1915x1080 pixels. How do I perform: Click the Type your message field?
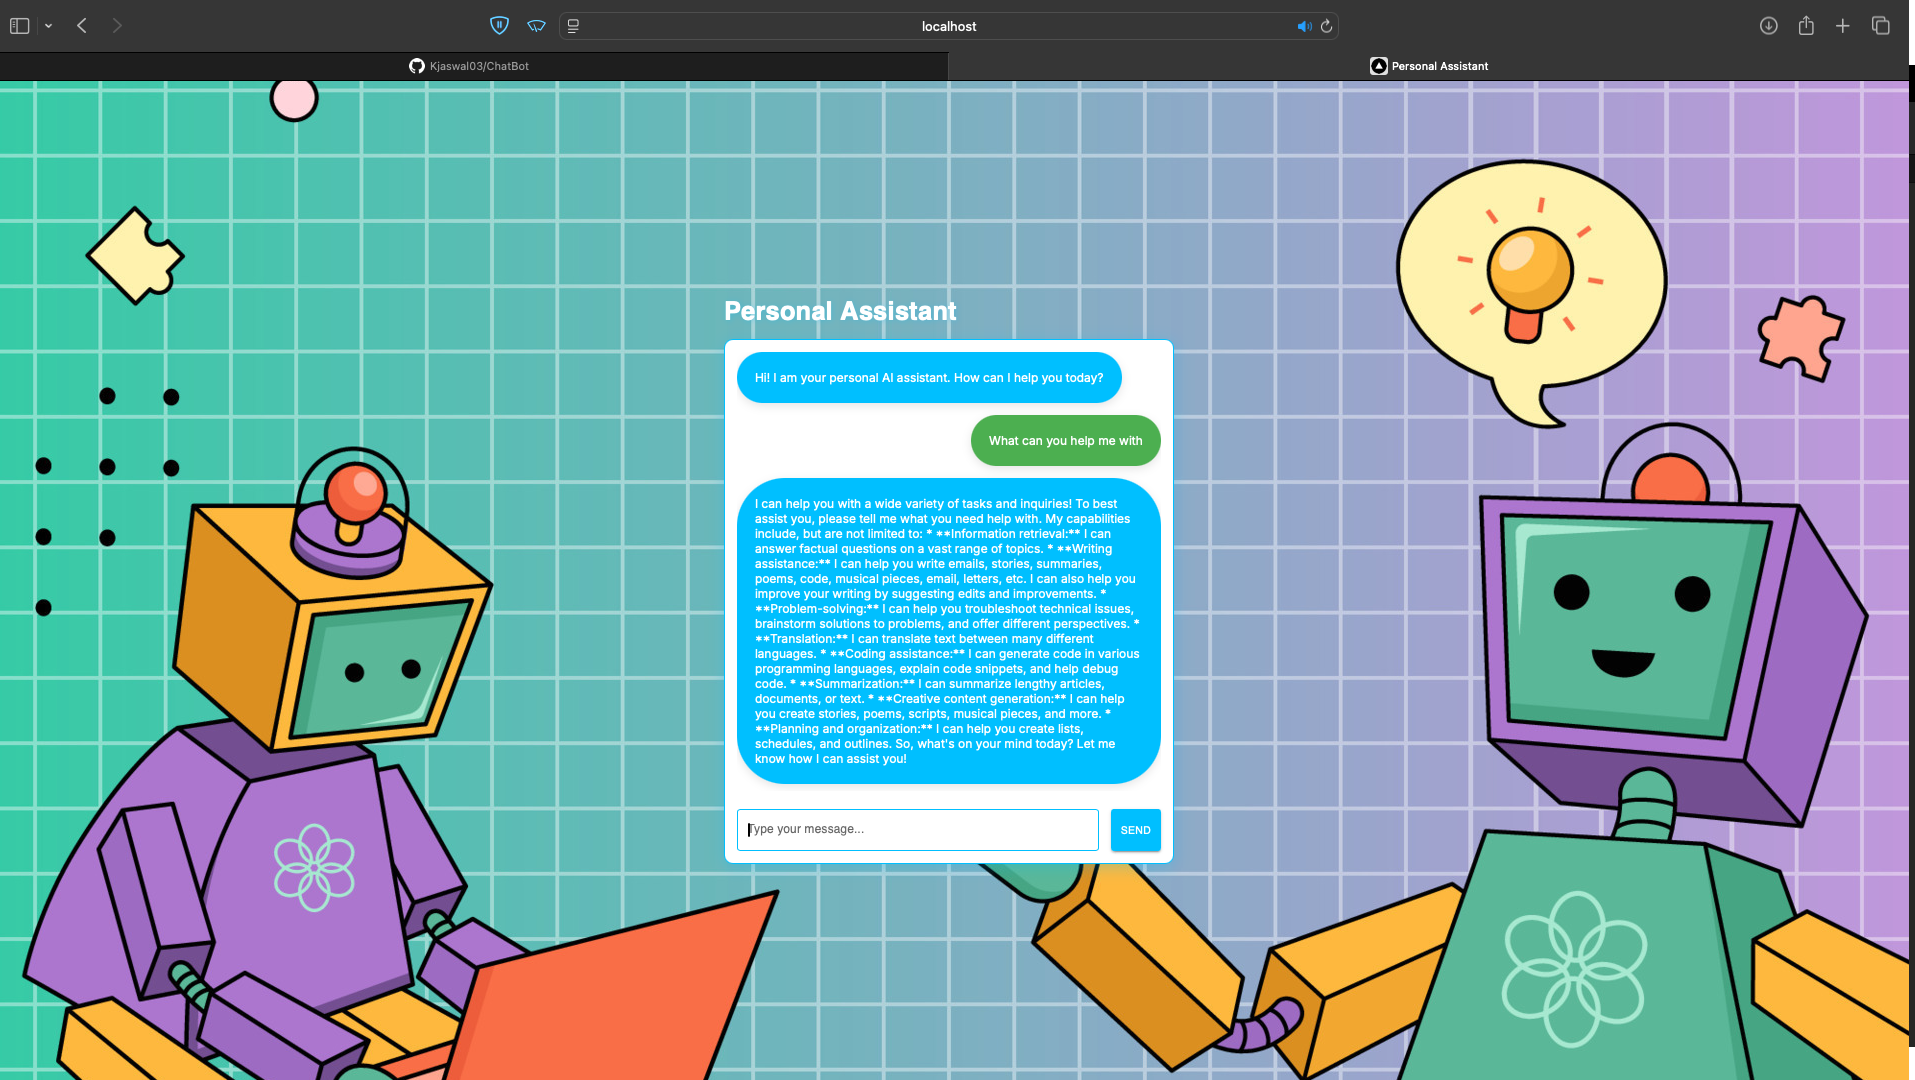click(x=917, y=830)
